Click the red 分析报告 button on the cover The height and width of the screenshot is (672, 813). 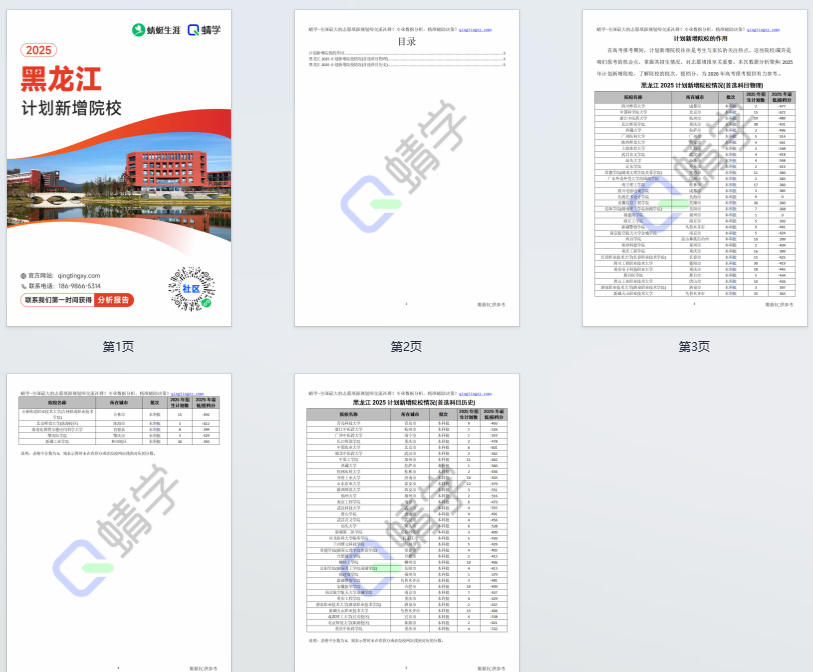point(114,300)
